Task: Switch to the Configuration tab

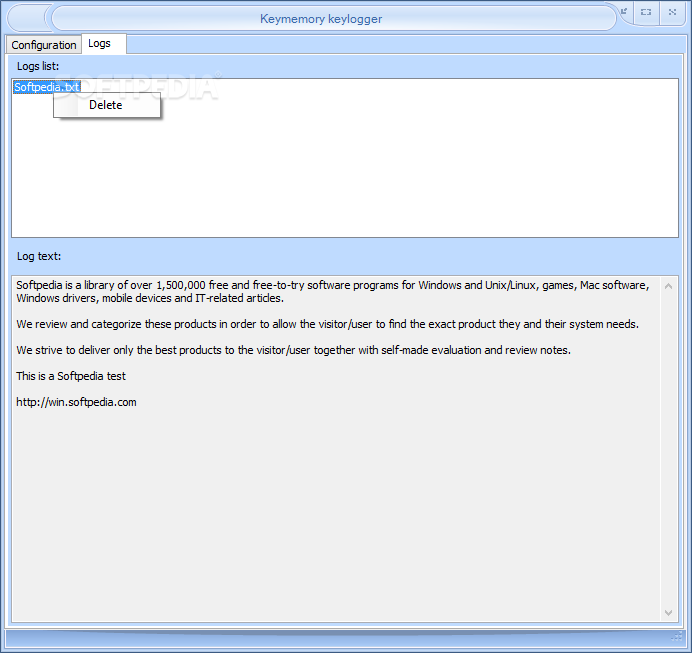Action: [x=44, y=45]
